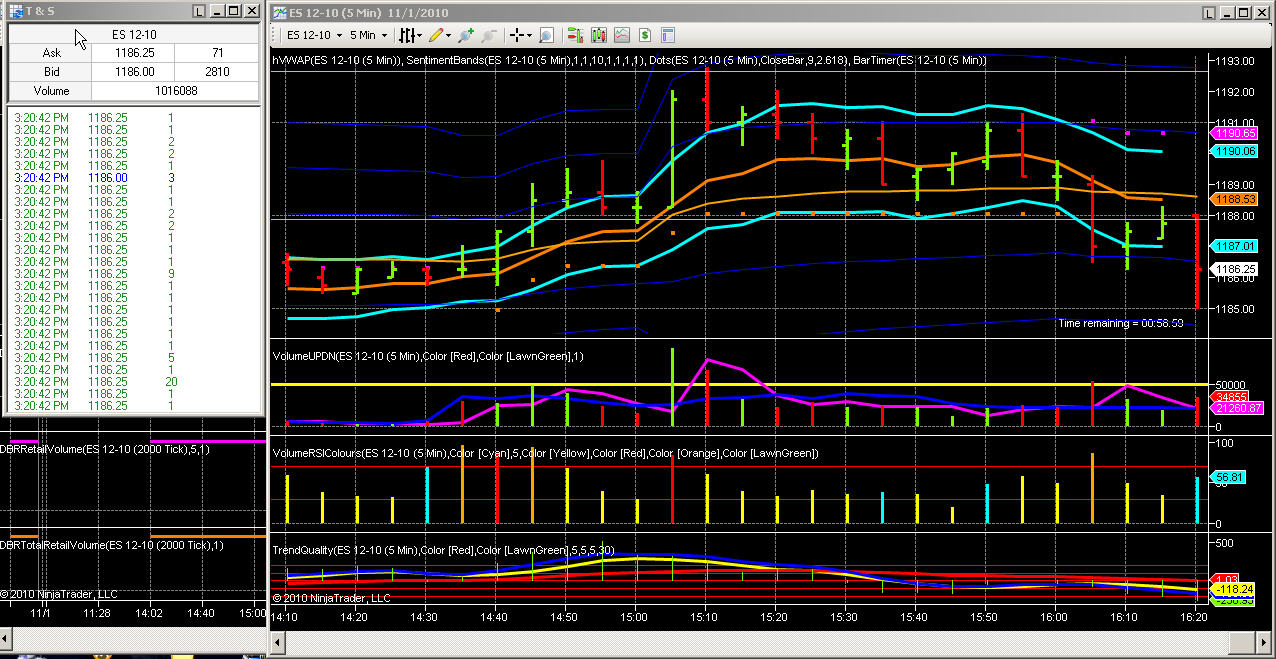Select the trade row with size 5
The image size is (1276, 659).
[134, 357]
